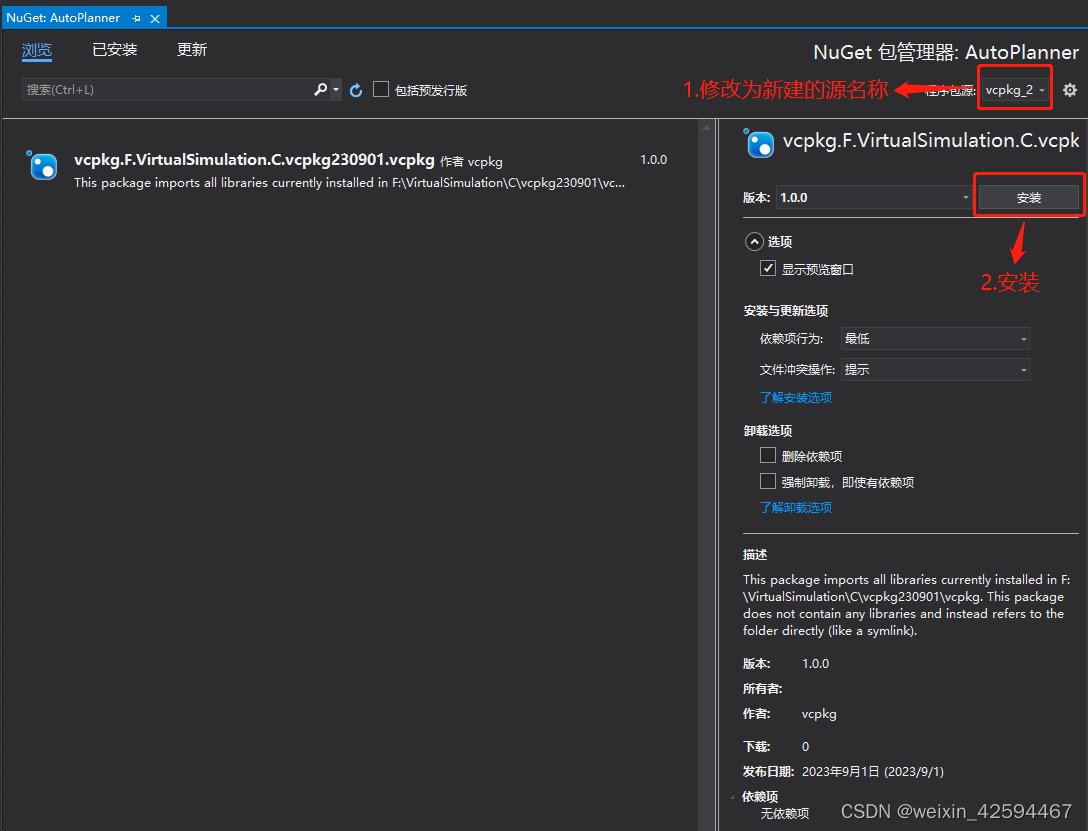The width and height of the screenshot is (1088, 831).
Task: Collapse the 选项 section
Action: click(754, 241)
